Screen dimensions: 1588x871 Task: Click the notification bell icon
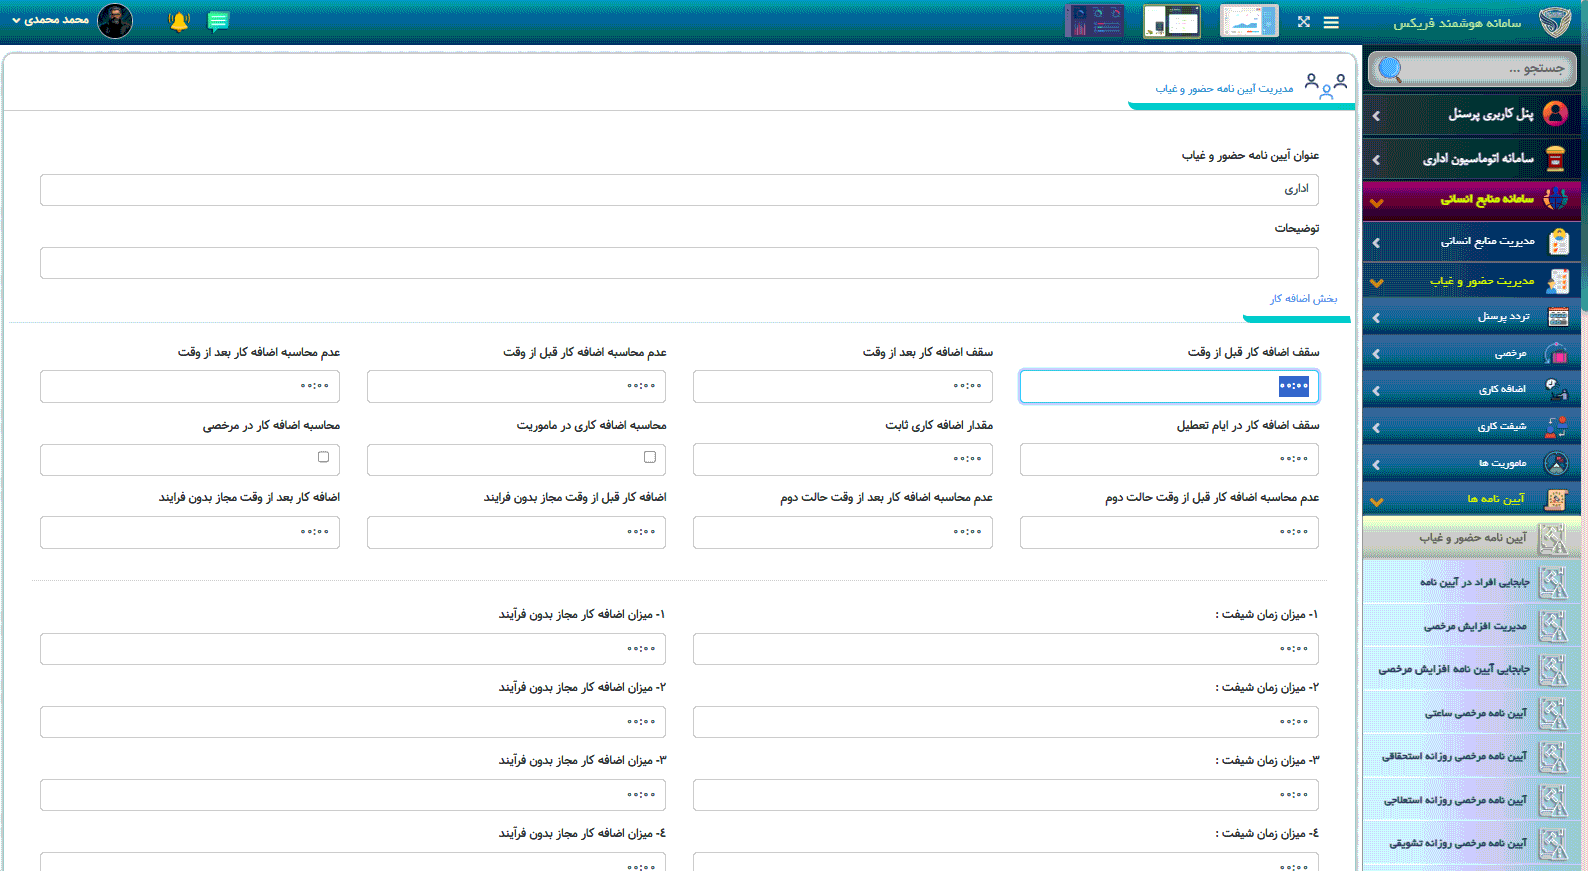(179, 22)
